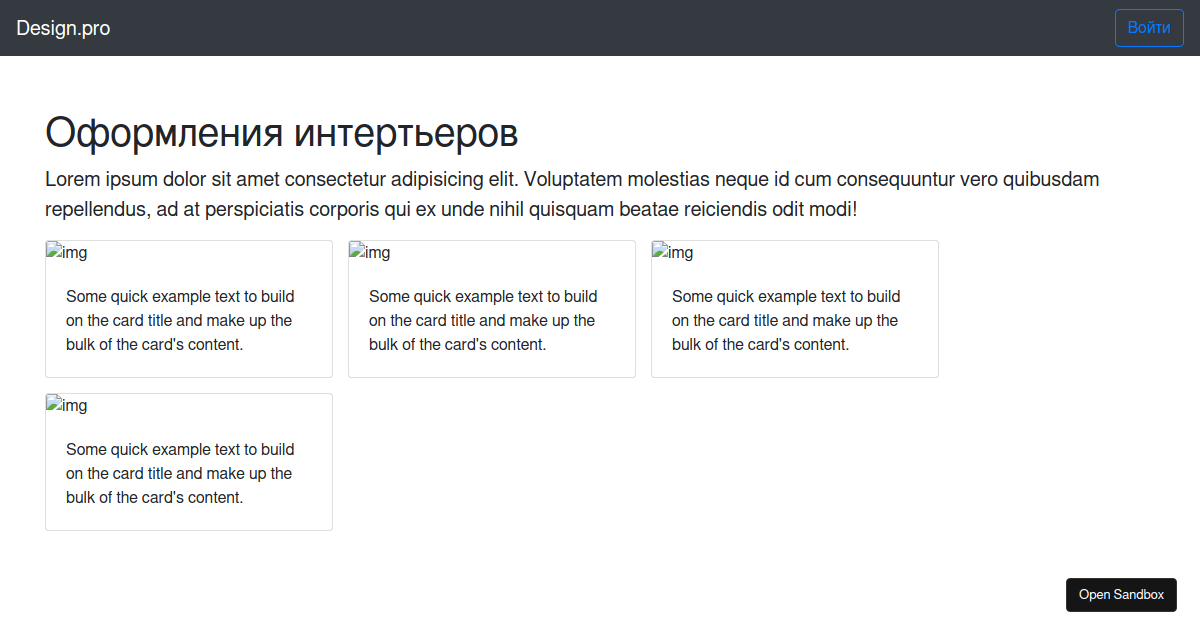Click the Lorem ipsum intro paragraph
This screenshot has width=1200, height=630.
[570, 194]
